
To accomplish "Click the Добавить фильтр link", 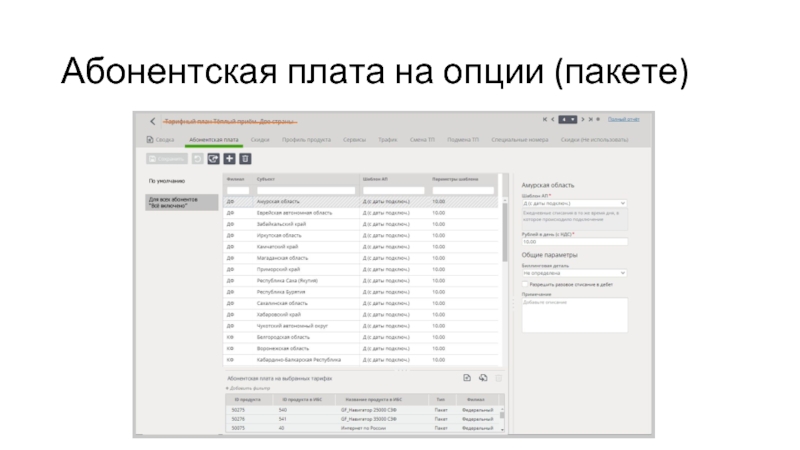I will [x=248, y=388].
